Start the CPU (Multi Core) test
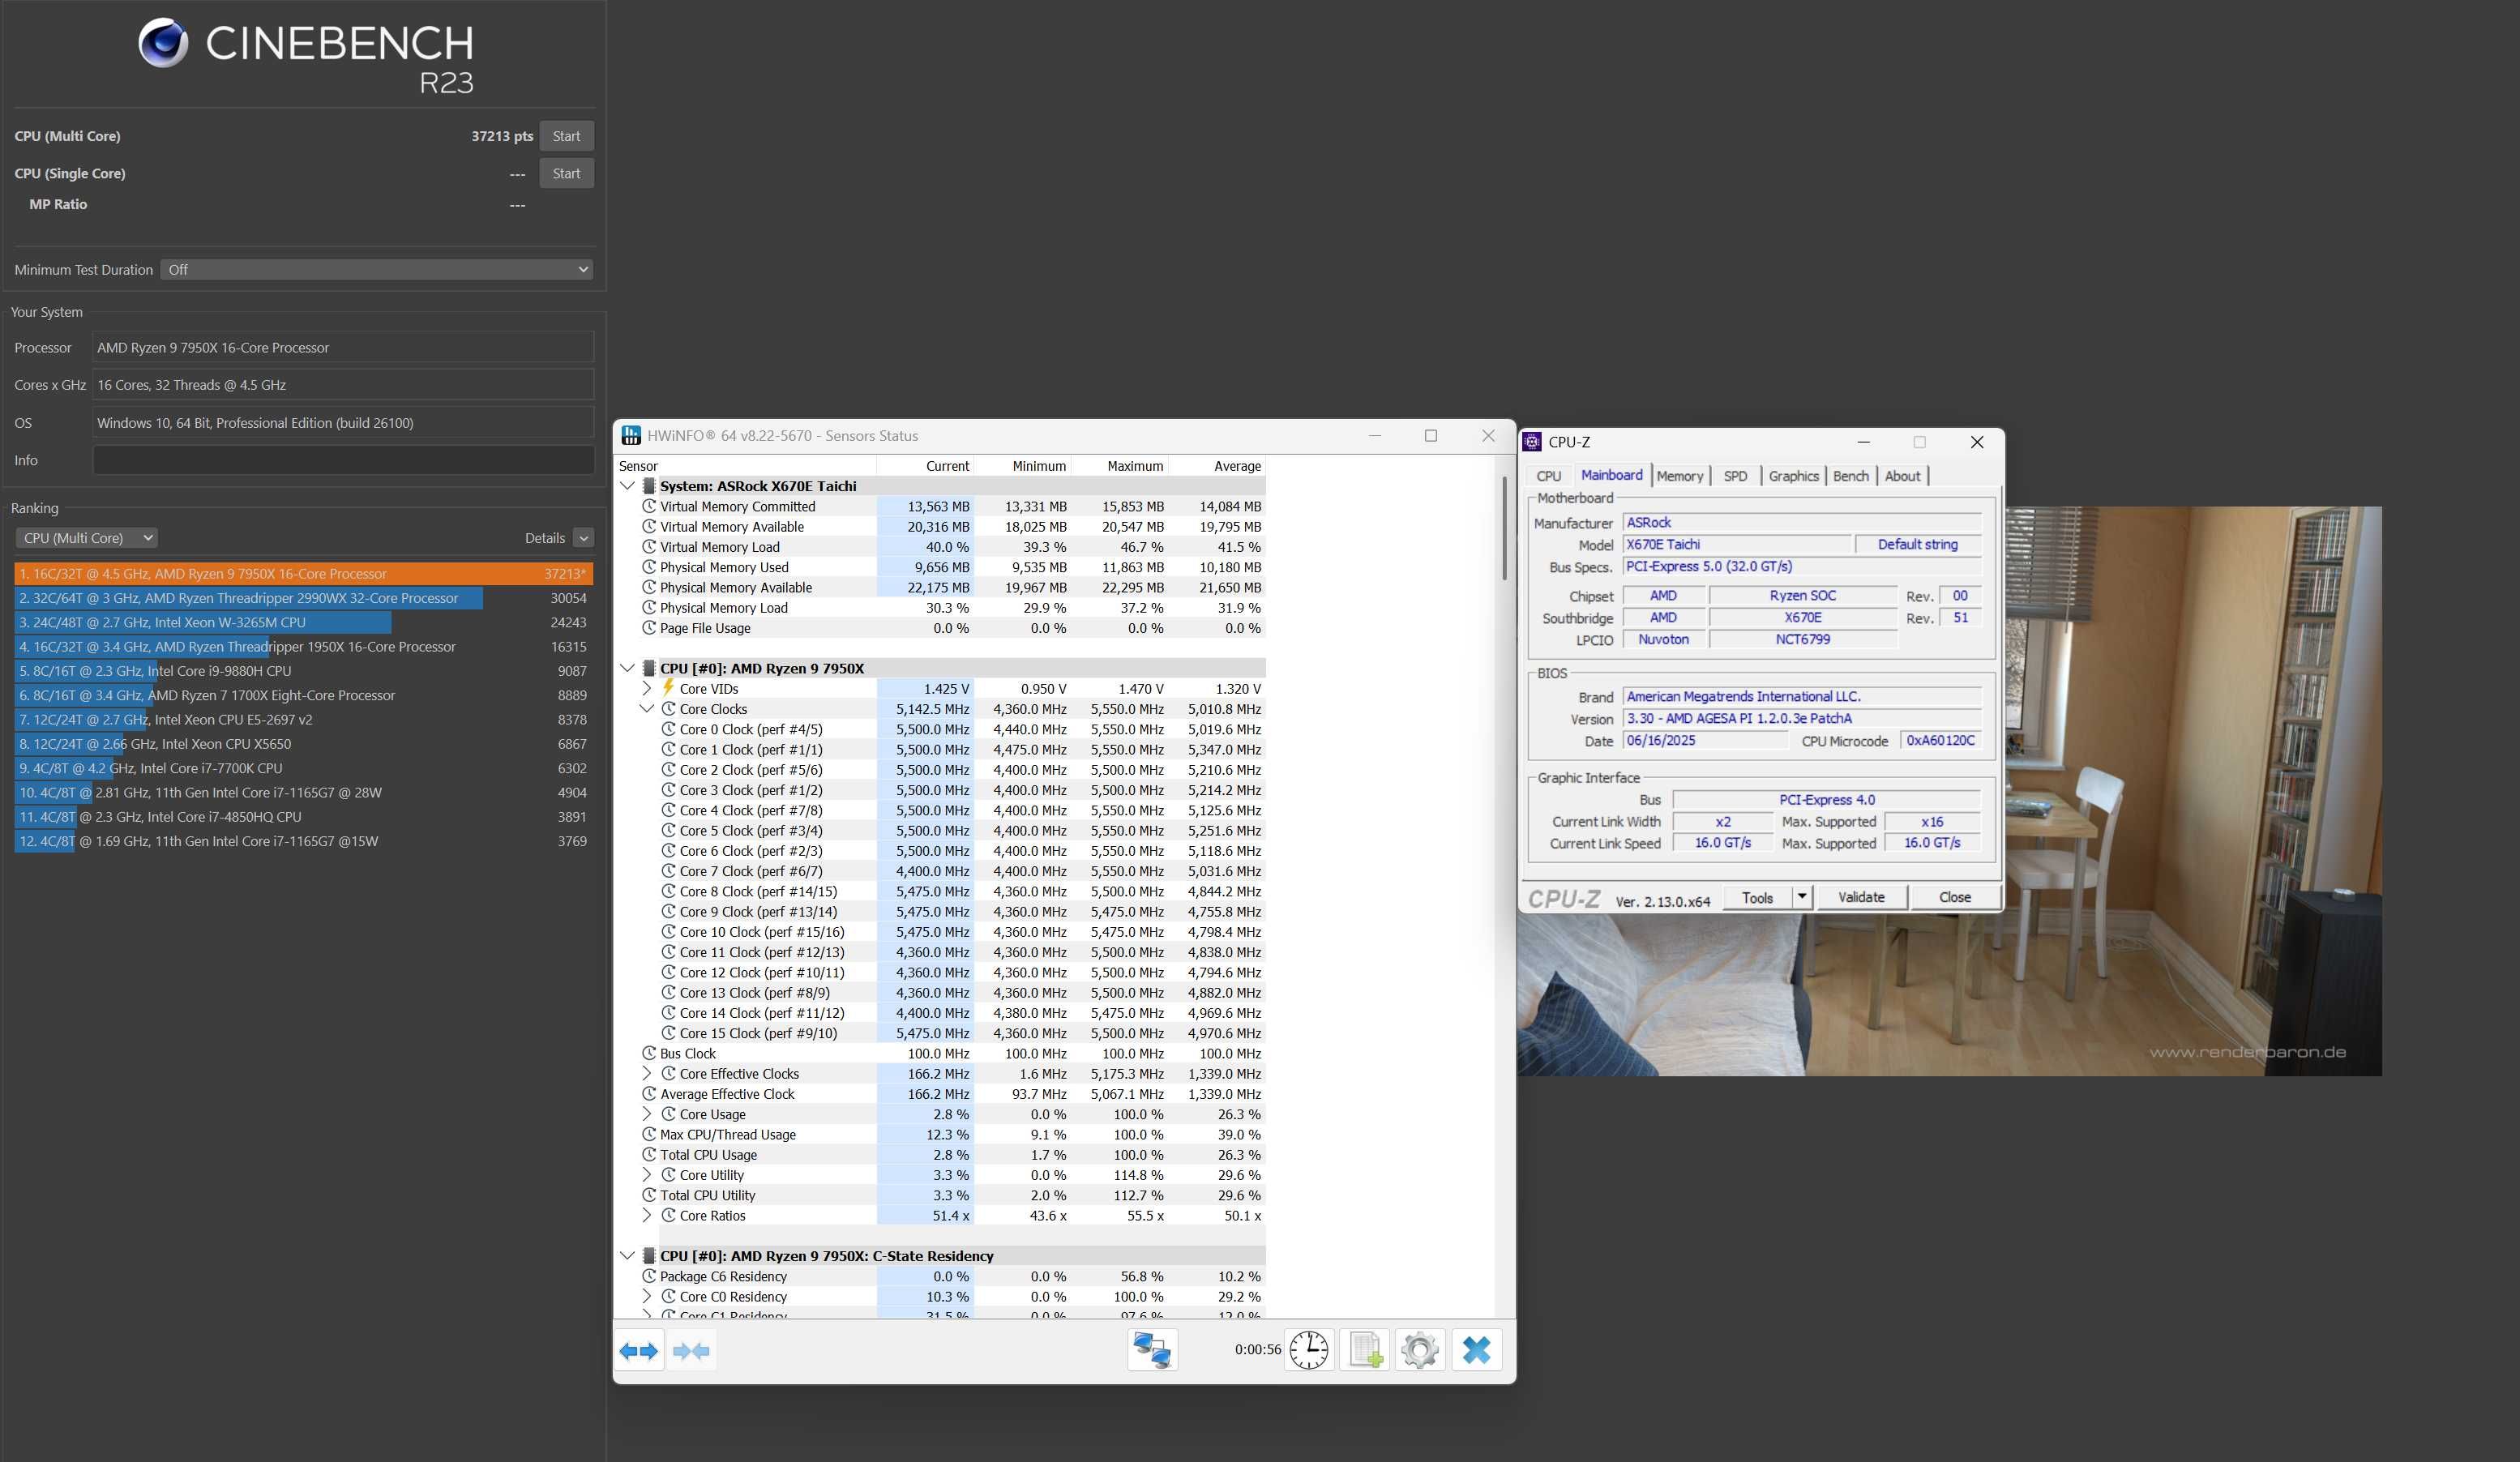Viewport: 2520px width, 1462px height. coord(566,136)
